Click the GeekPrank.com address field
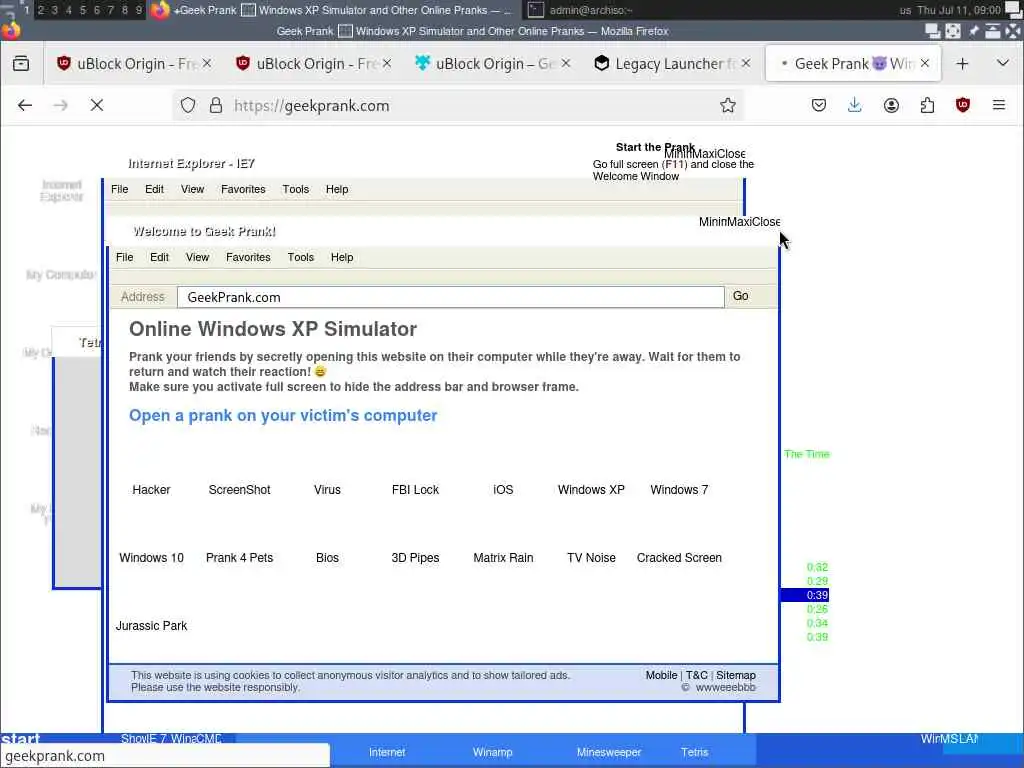 pos(451,297)
